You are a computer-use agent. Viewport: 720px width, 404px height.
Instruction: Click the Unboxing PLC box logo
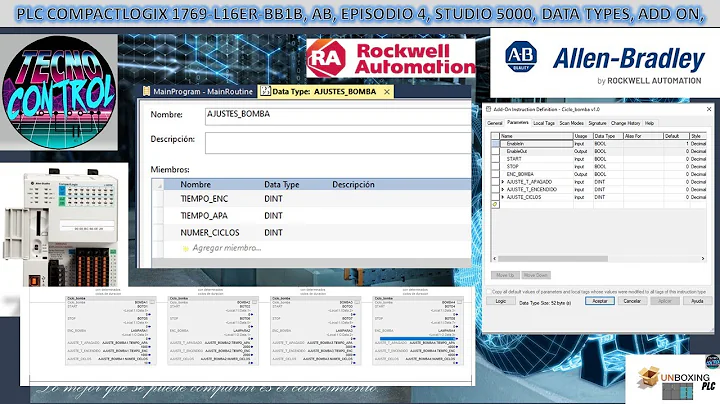[648, 378]
